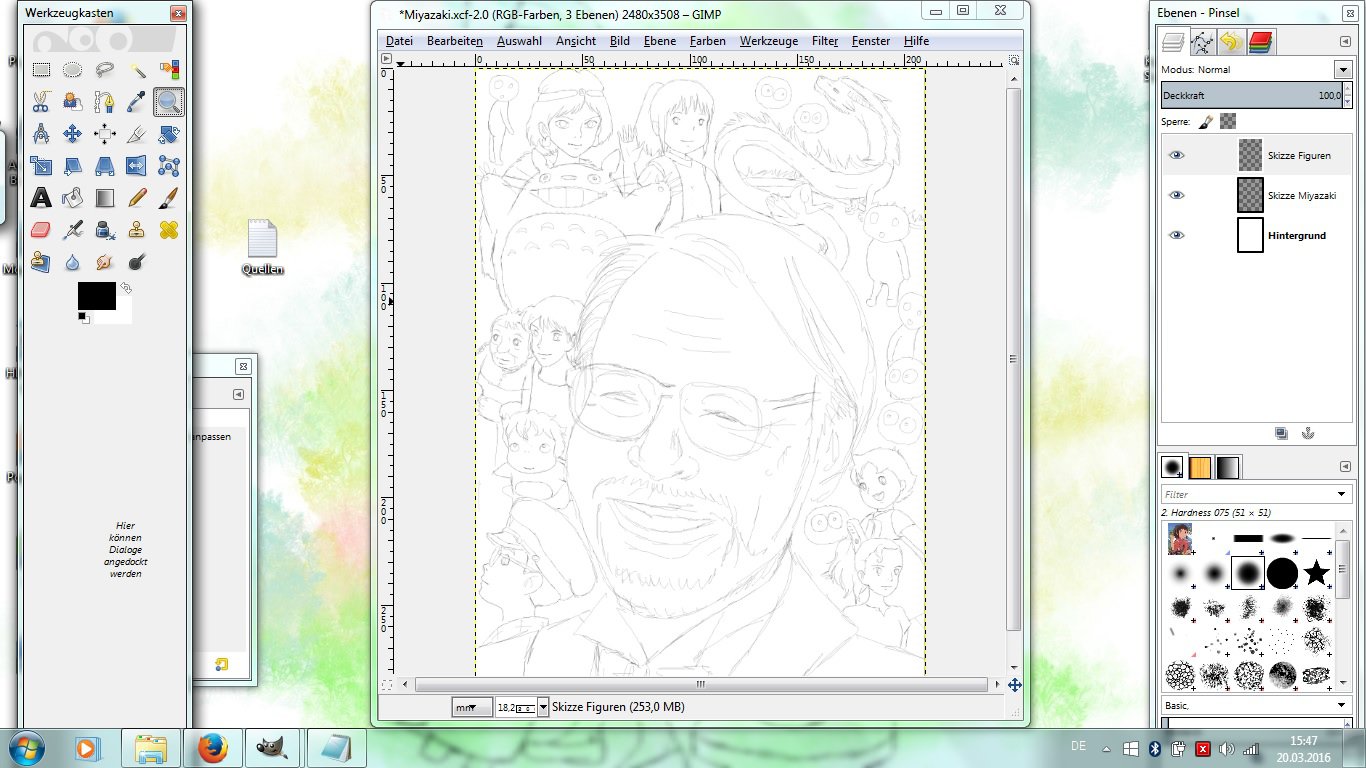This screenshot has height=768, width=1366.
Task: Click the Windows Start button
Action: 27,747
